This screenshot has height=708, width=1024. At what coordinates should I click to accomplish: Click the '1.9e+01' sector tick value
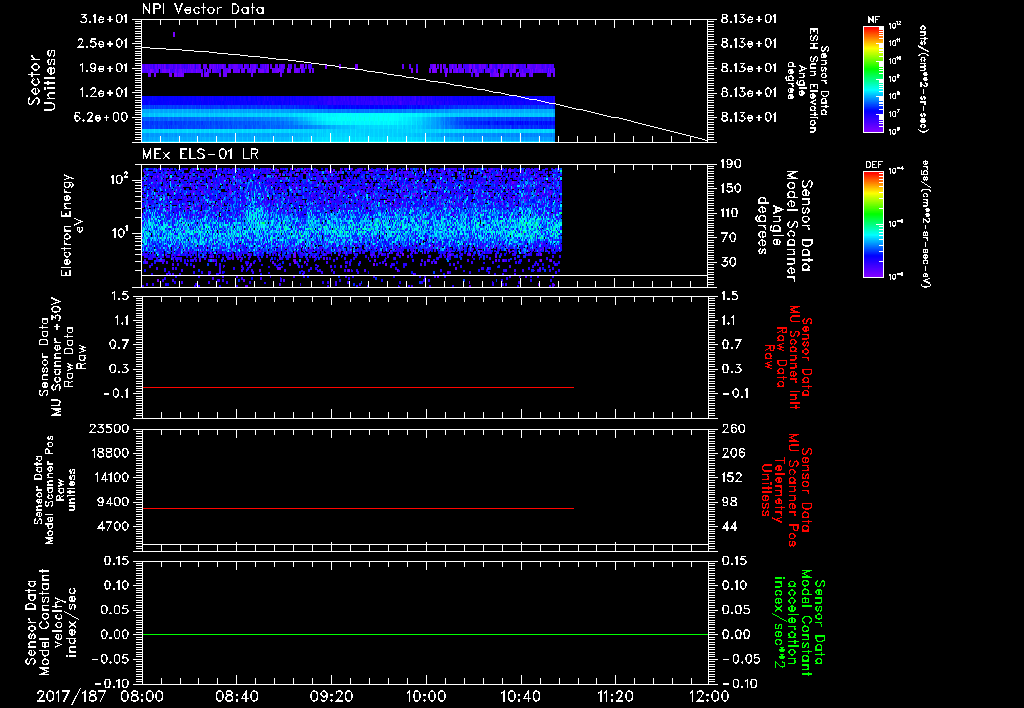[104, 68]
